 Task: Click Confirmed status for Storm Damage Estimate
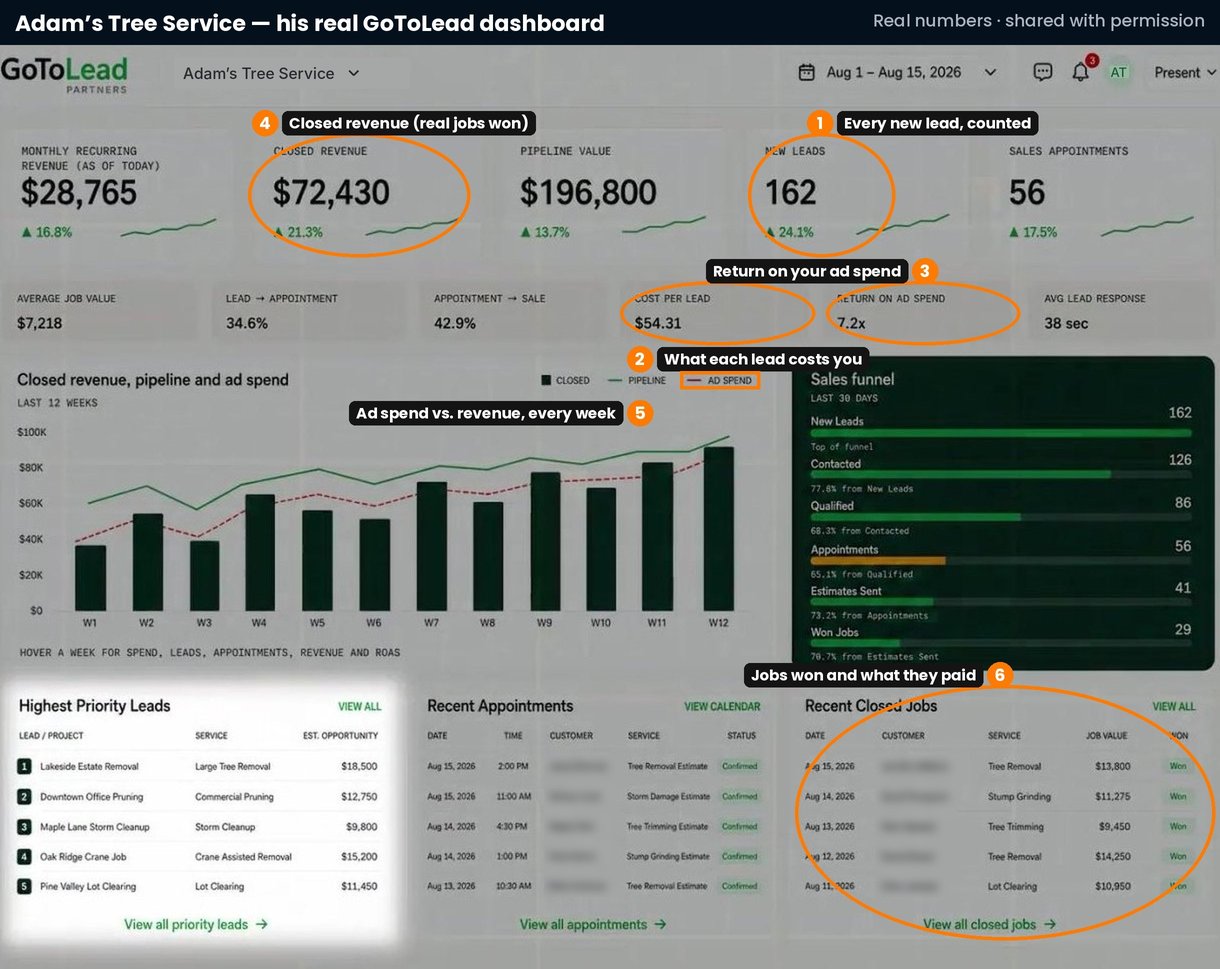click(740, 797)
